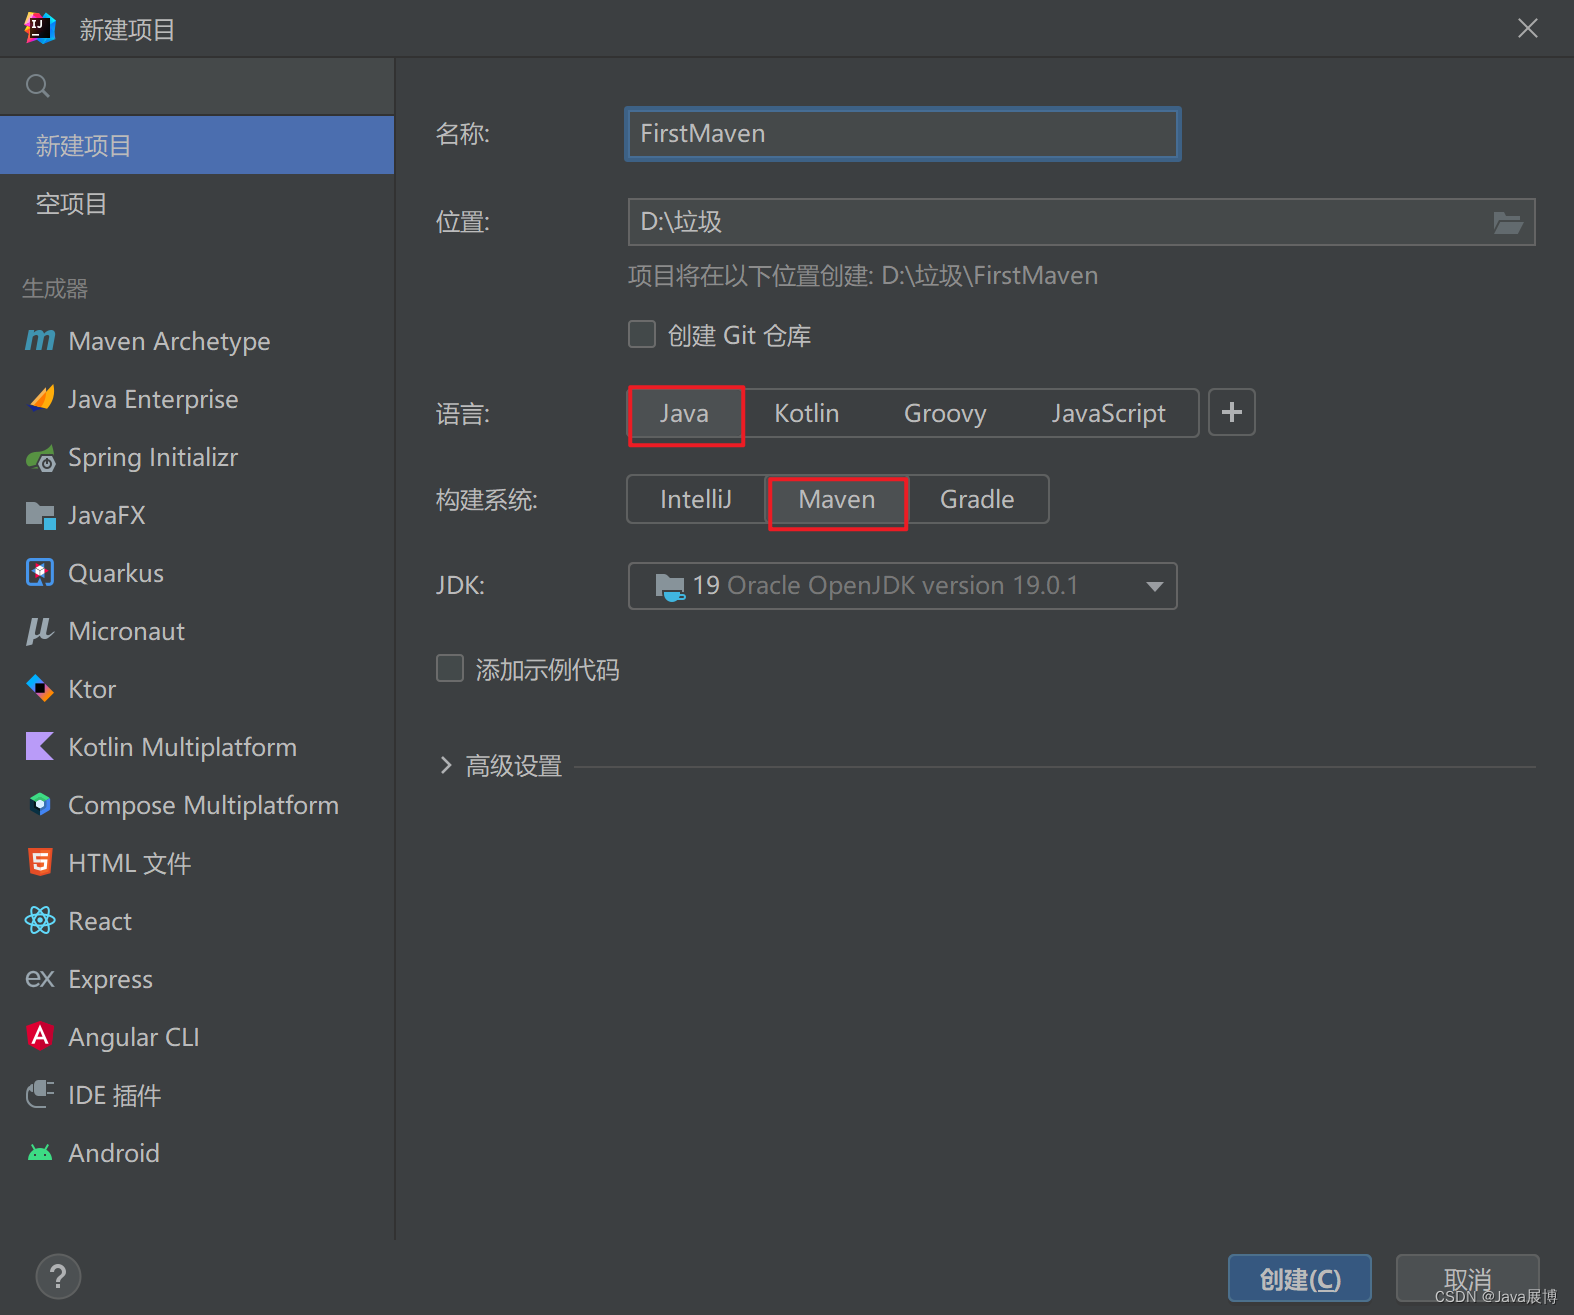Select the Express generator label
Viewport: 1574px width, 1315px height.
coord(110,979)
